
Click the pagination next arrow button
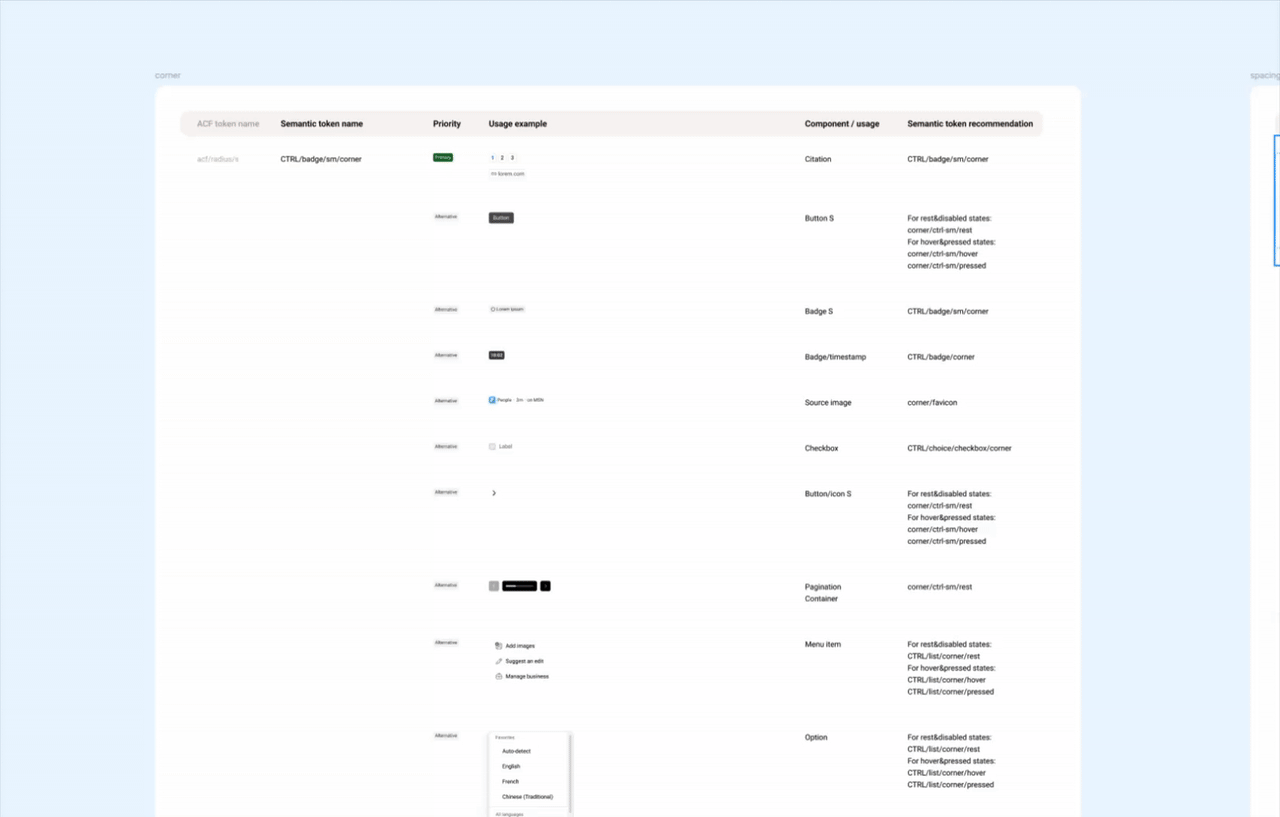(545, 586)
